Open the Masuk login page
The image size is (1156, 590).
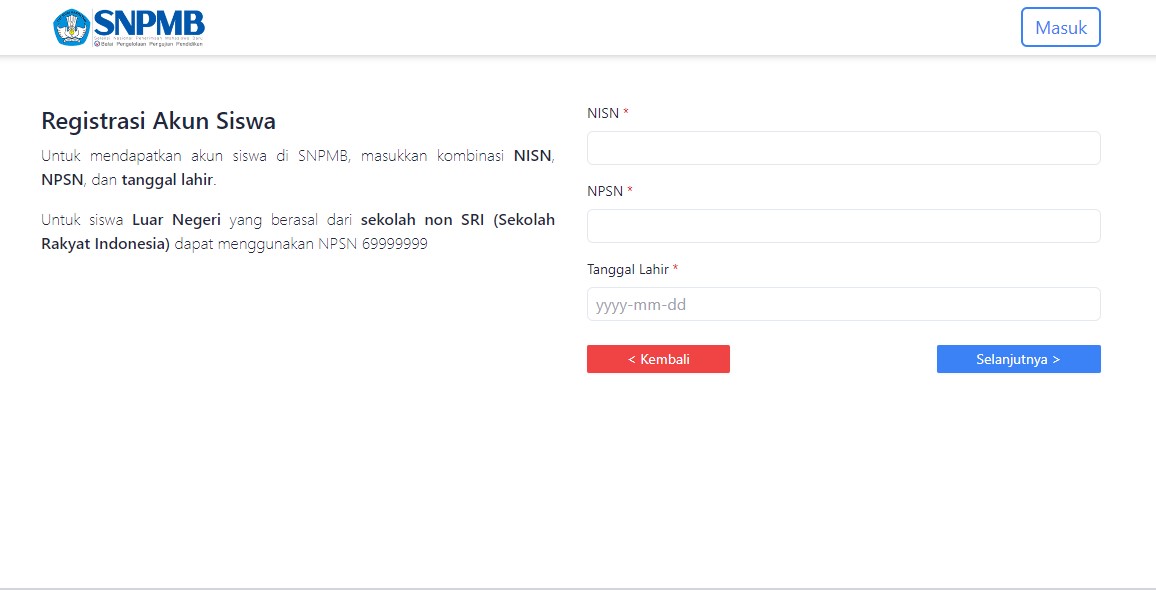tap(1060, 27)
